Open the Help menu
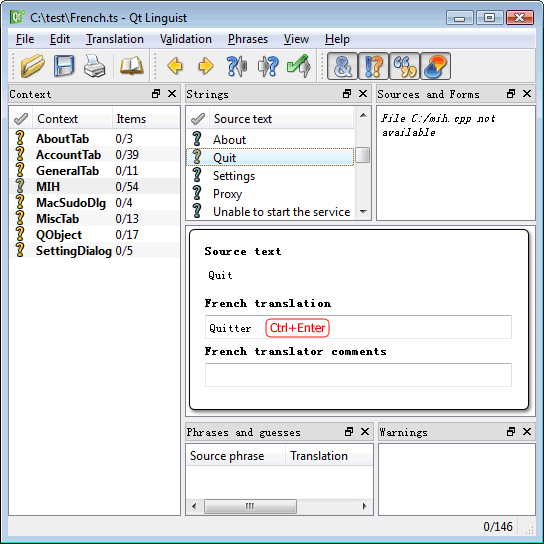 [337, 39]
